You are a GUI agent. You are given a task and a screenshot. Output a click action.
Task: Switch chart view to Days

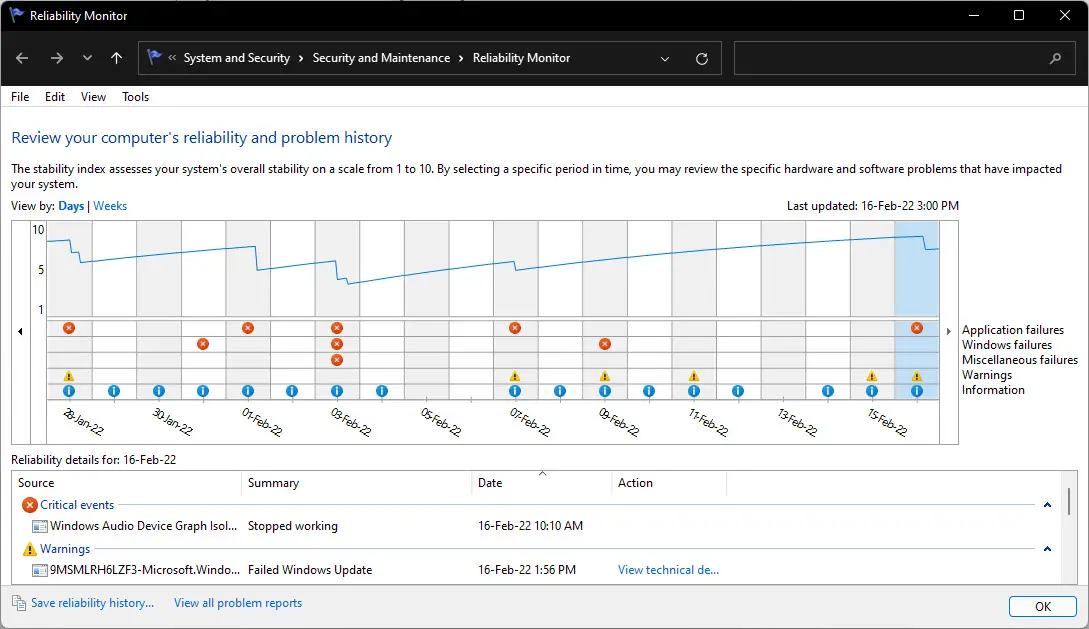click(x=71, y=206)
